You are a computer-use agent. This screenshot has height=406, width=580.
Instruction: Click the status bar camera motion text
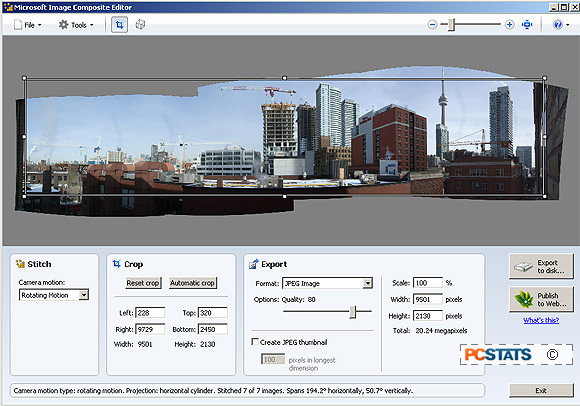[x=213, y=390]
